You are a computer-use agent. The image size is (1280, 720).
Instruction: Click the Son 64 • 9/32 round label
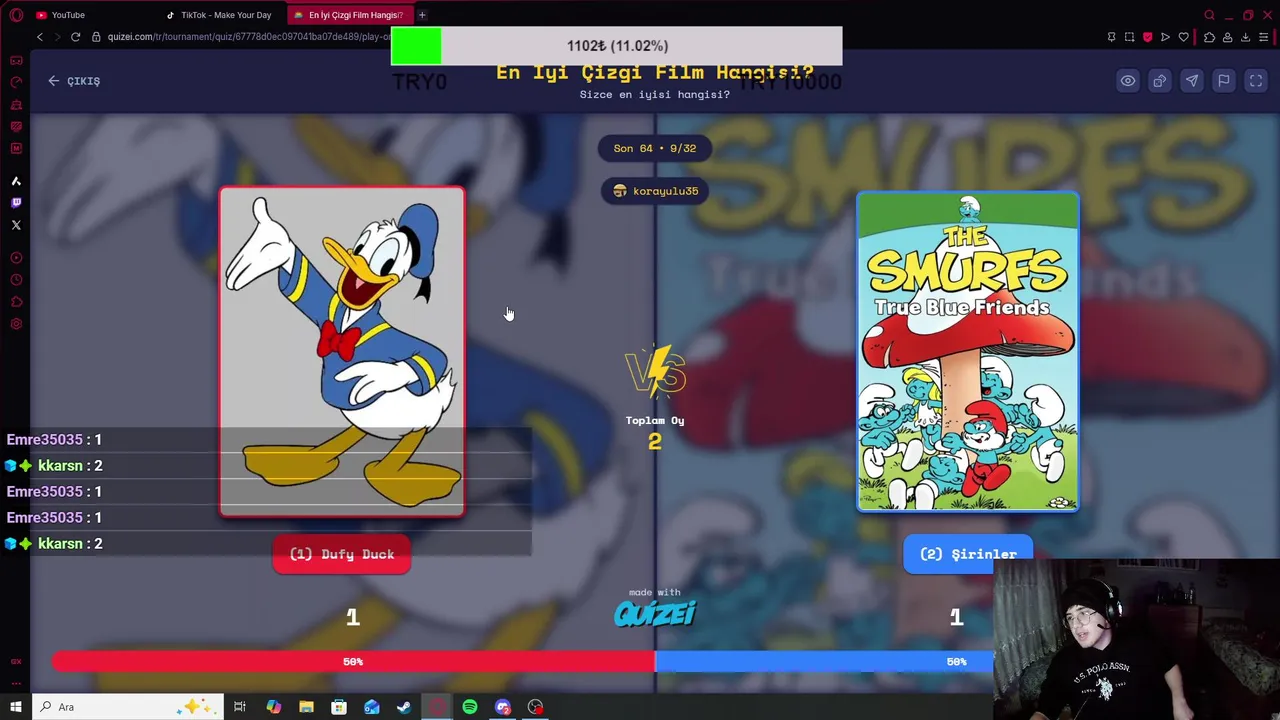pyautogui.click(x=655, y=148)
